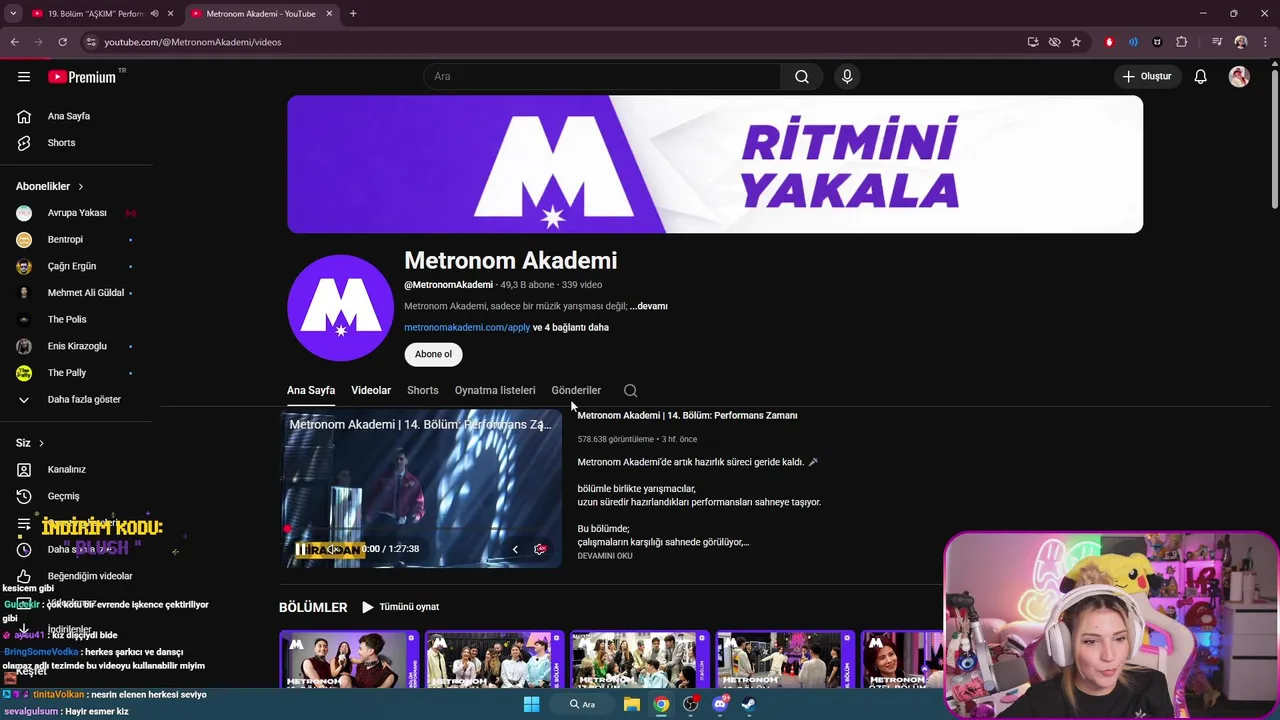1280x720 pixels.
Task: Open Chrome extensions puzzle icon
Action: [1182, 42]
